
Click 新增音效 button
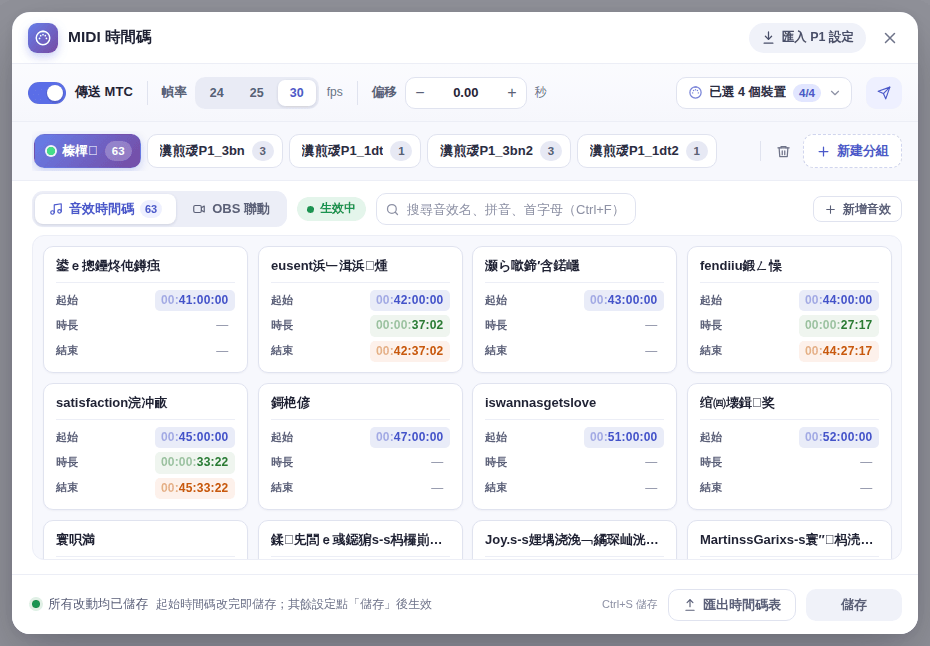(x=857, y=209)
